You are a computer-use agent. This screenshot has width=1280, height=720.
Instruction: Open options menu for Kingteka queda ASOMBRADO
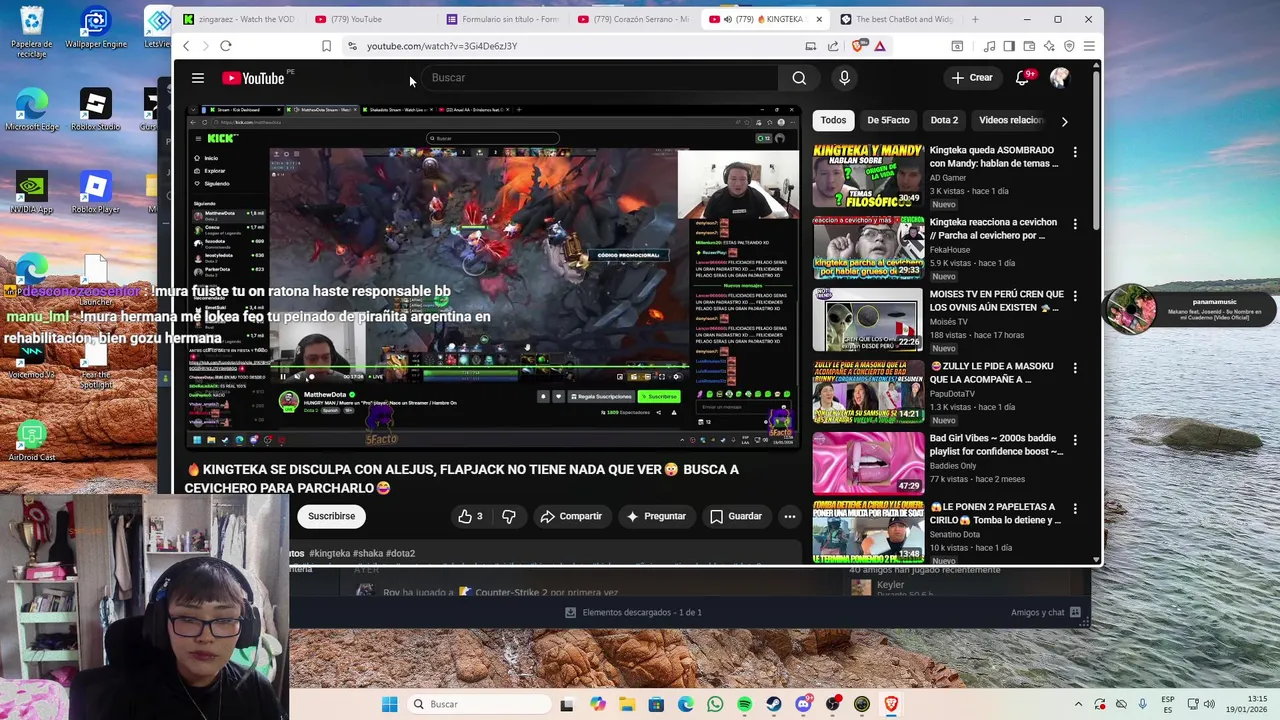tap(1075, 152)
